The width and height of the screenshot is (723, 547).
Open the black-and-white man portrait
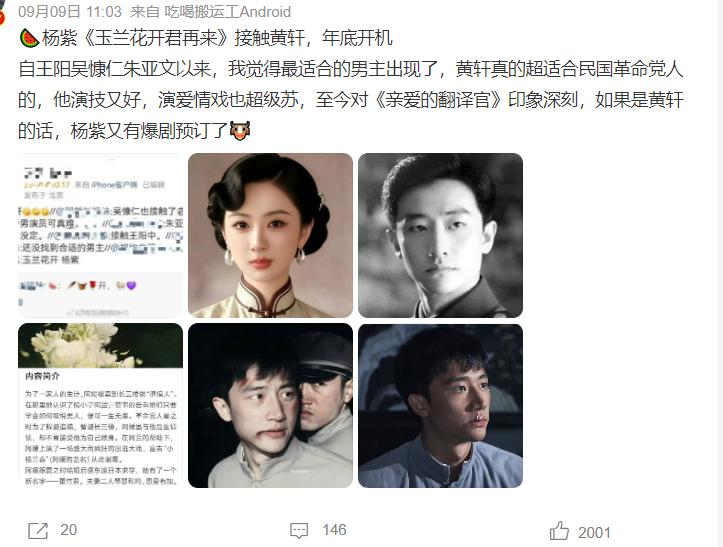click(440, 235)
